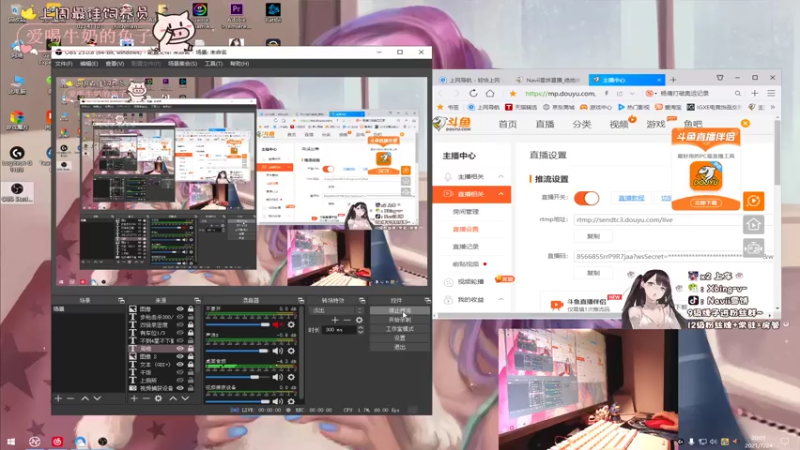Screen dimensions: 800x450
Task: Open the gear settings next to the red muted speaker
Action: point(291,324)
